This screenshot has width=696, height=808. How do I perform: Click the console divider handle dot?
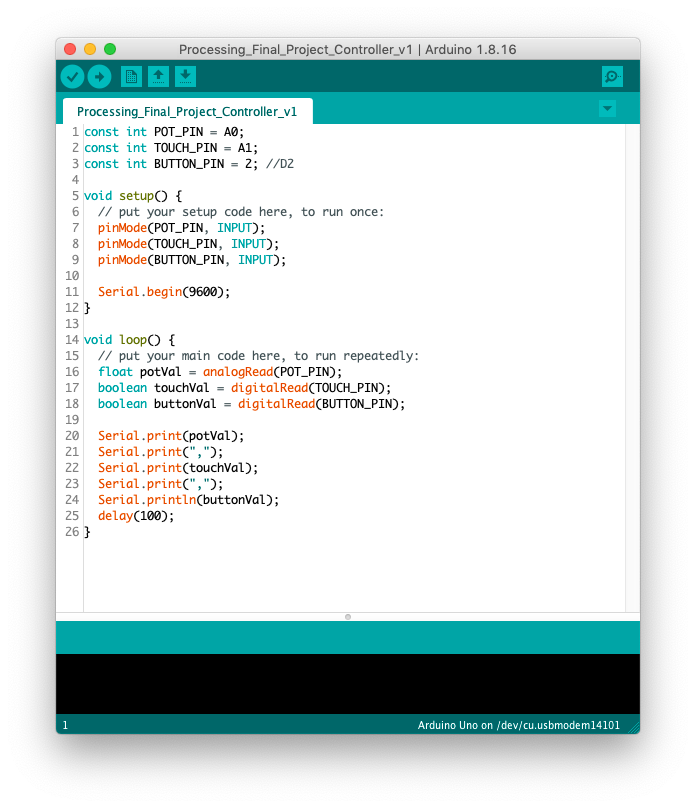pyautogui.click(x=348, y=617)
